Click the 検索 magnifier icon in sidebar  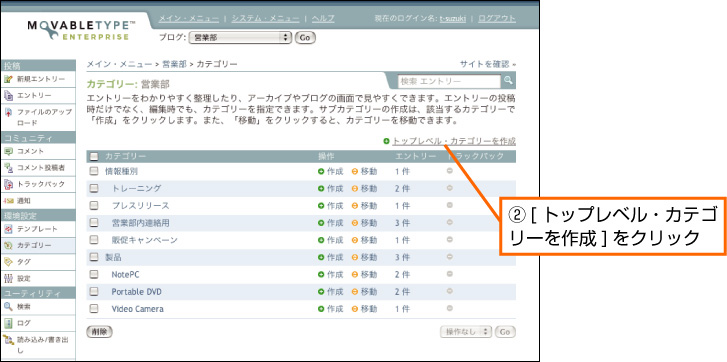pyautogui.click(x=8, y=306)
